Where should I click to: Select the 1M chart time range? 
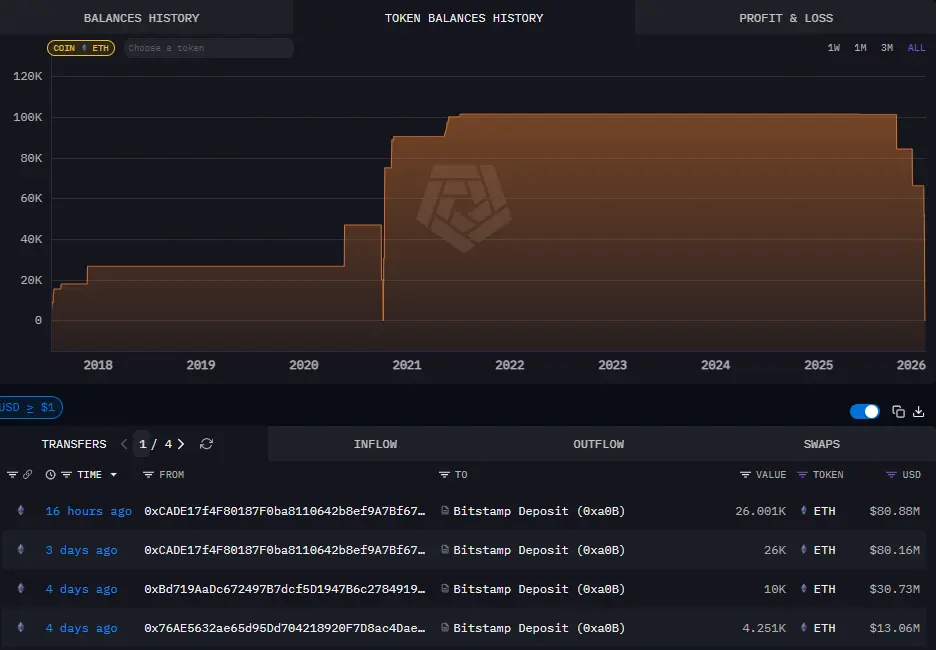coord(859,47)
